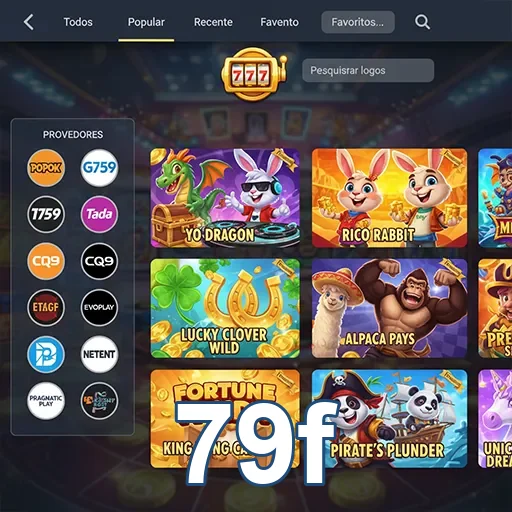
Task: Switch to the Todos tab
Action: (78, 22)
